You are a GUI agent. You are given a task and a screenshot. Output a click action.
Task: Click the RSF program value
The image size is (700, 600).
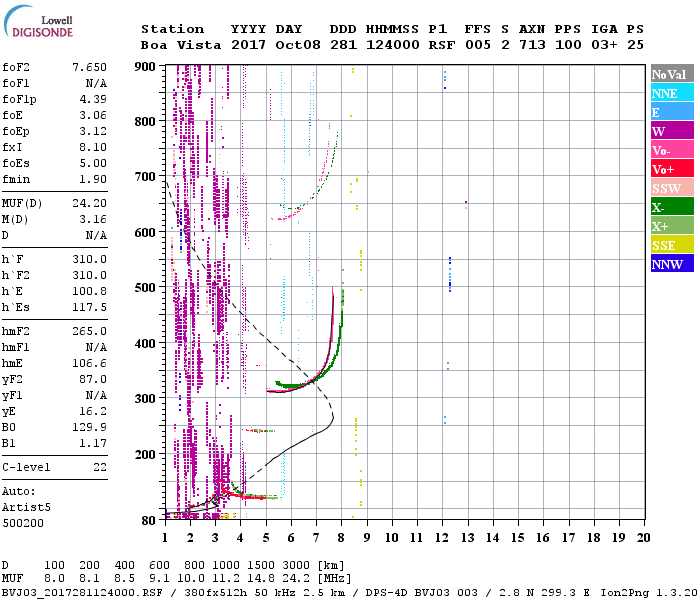tap(442, 45)
